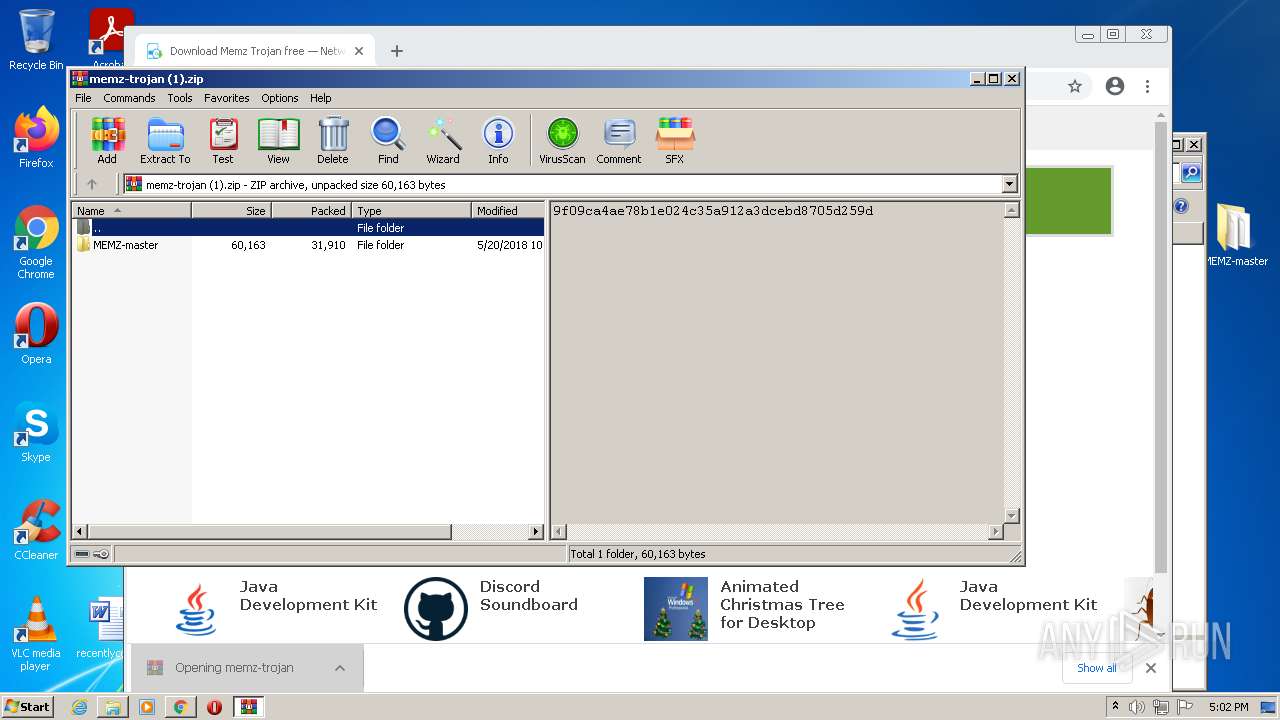
Task: Click the Extract To toolbar icon
Action: point(165,140)
